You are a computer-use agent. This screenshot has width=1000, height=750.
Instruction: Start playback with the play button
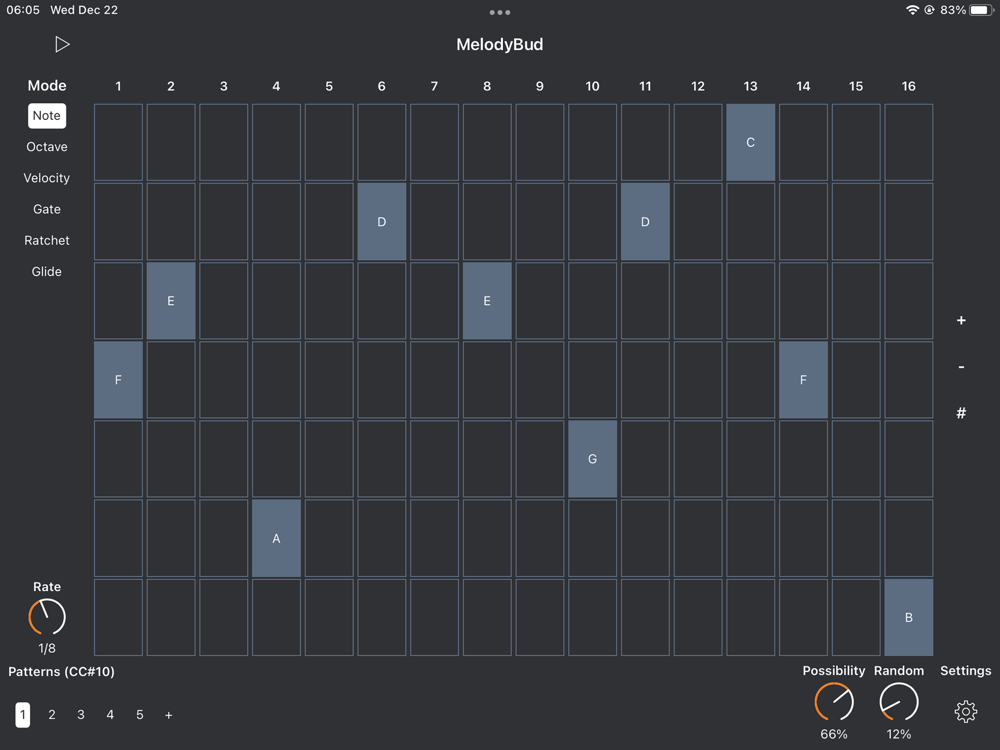coord(62,45)
